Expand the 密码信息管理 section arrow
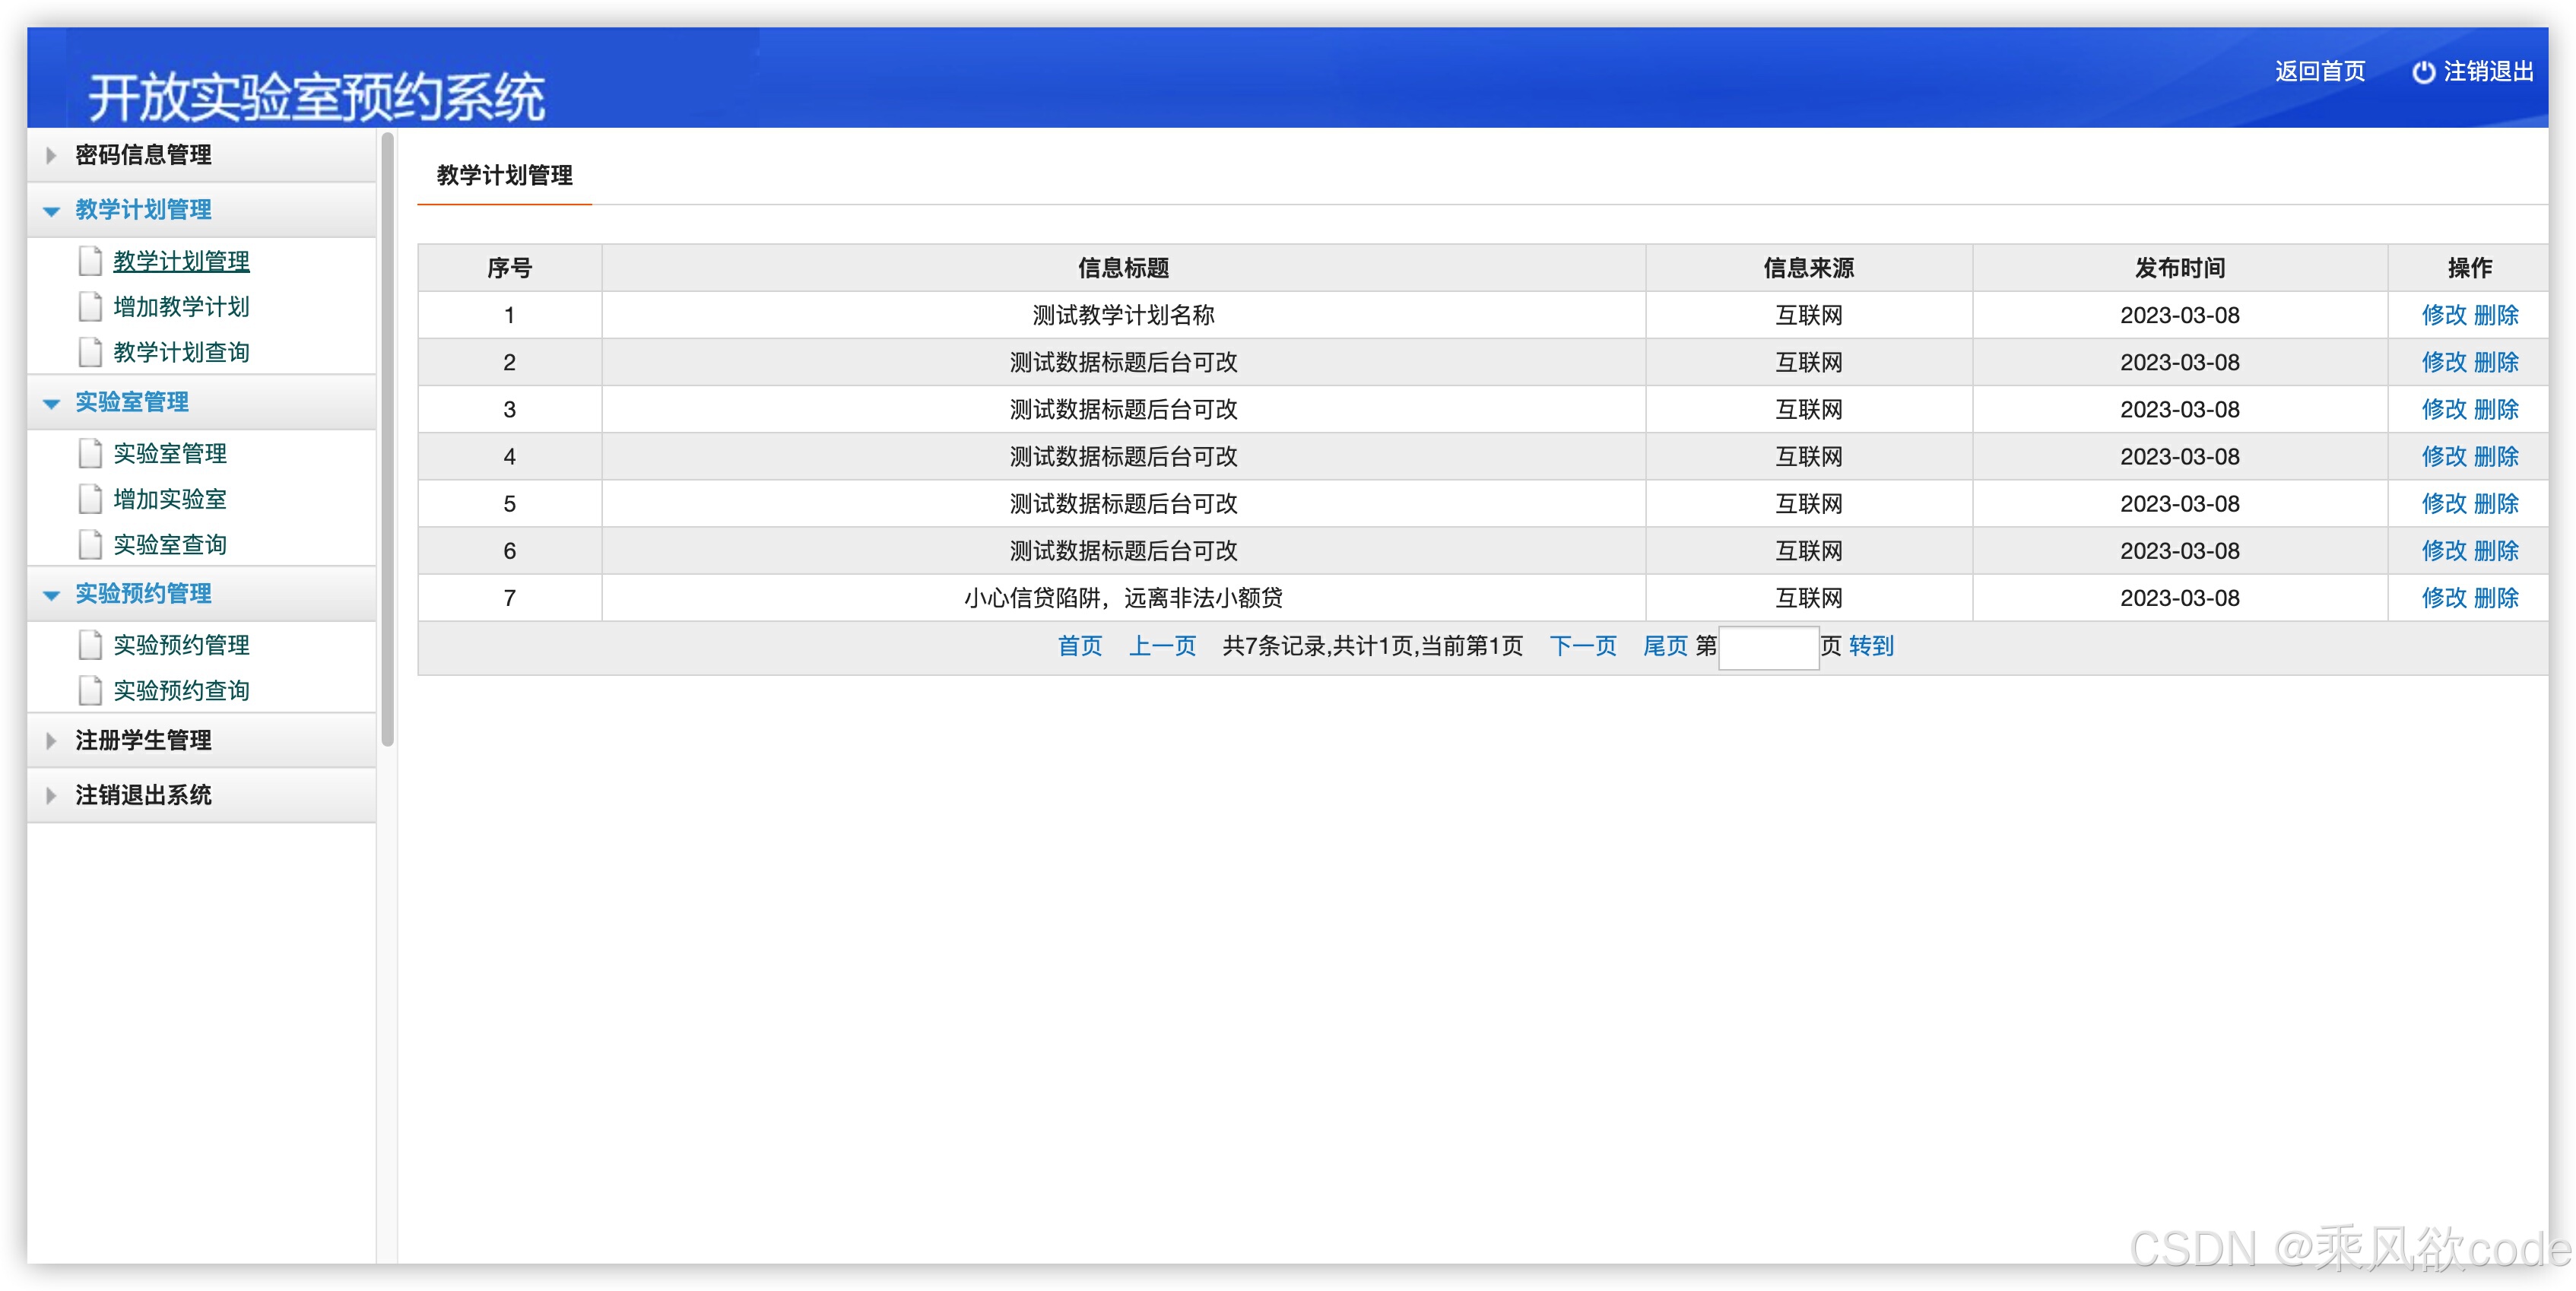Image resolution: width=2576 pixels, height=1291 pixels. pos(51,155)
